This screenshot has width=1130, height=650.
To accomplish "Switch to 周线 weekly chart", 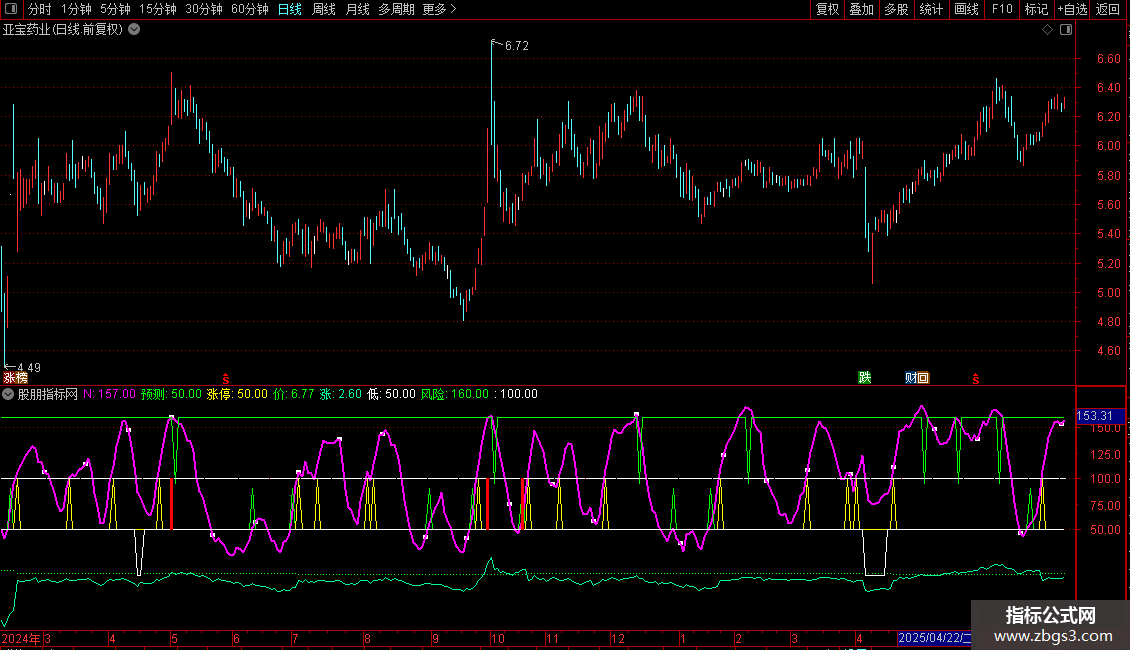I will (324, 9).
